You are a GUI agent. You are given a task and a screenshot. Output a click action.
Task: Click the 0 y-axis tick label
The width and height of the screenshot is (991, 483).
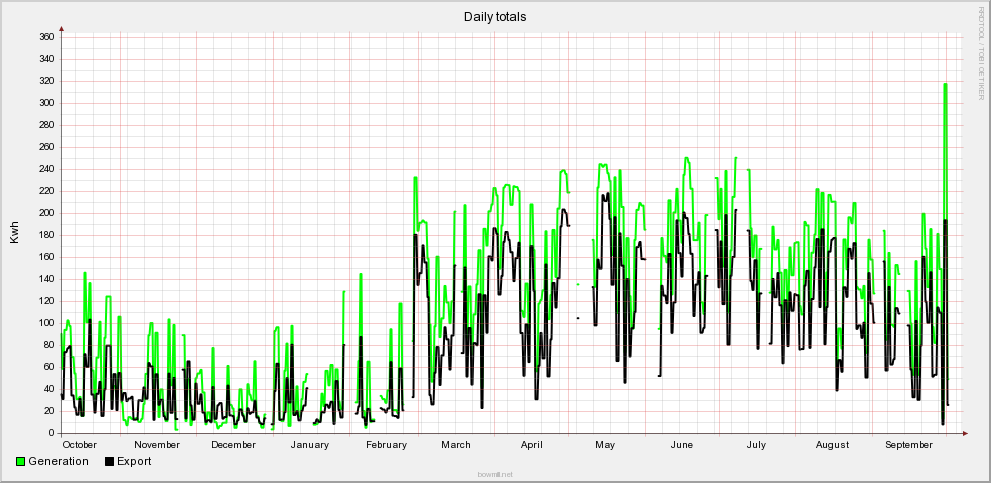(x=51, y=433)
